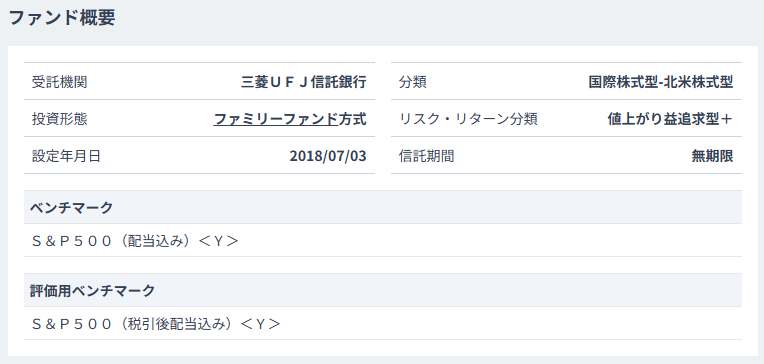Select 国際株式型-北米株式型 classification text
The height and width of the screenshot is (364, 764).
tap(661, 82)
